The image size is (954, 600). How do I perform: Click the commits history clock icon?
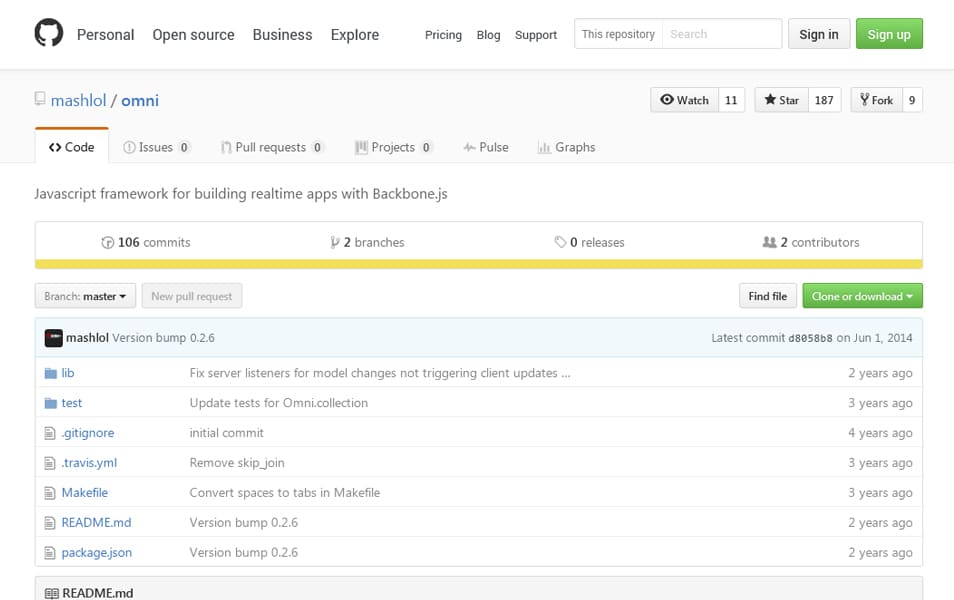tap(108, 243)
